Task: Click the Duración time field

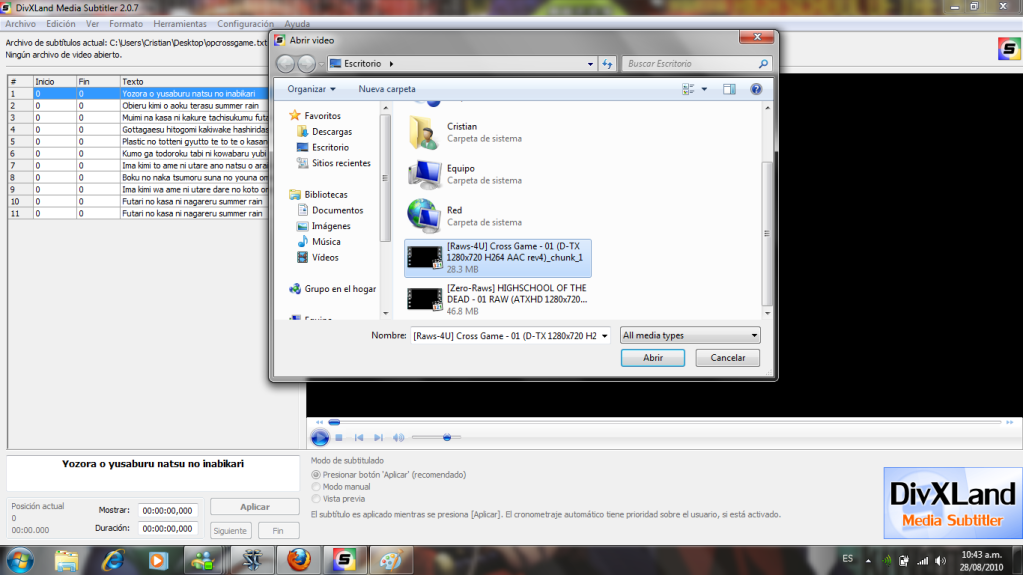Action: pyautogui.click(x=168, y=529)
